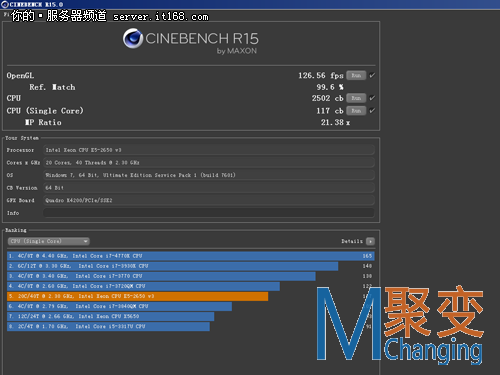Select the Core i7-4770K ranking bar
This screenshot has width=500, height=375.
point(191,256)
